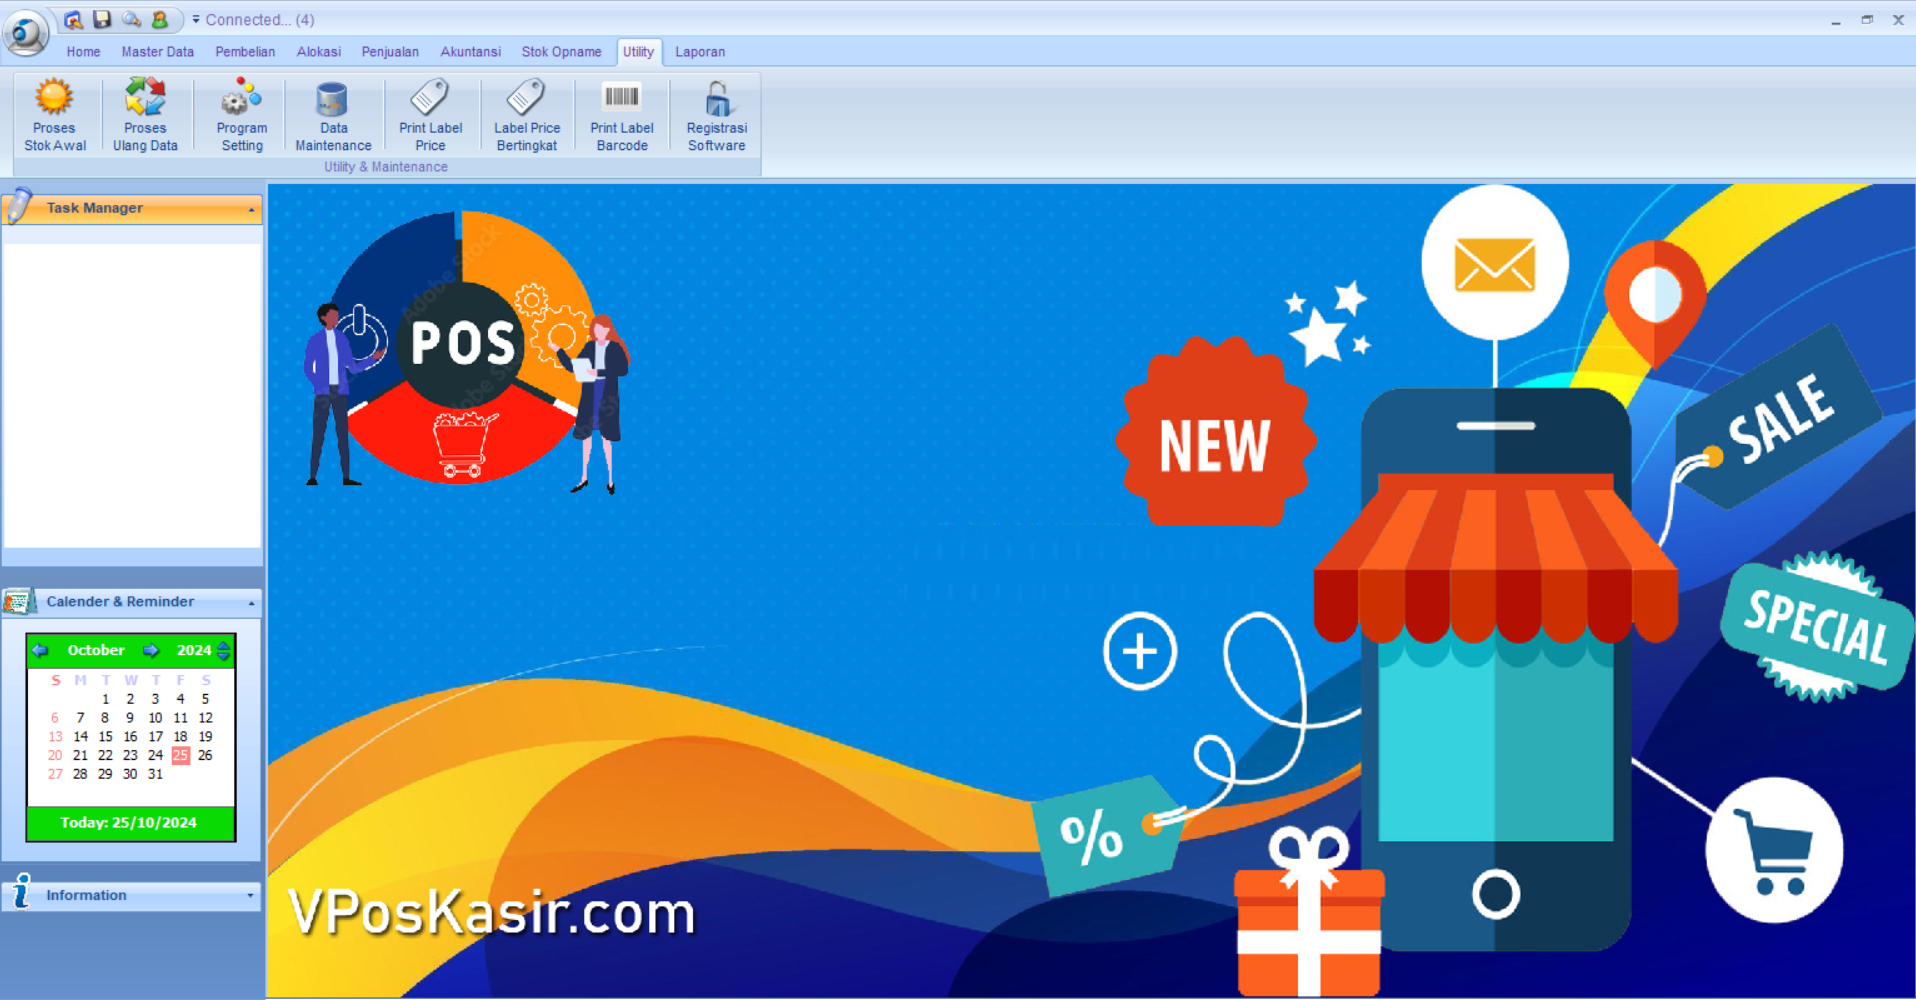1916x1000 pixels.
Task: Change calendar year with spinner arrows
Action: 224,650
